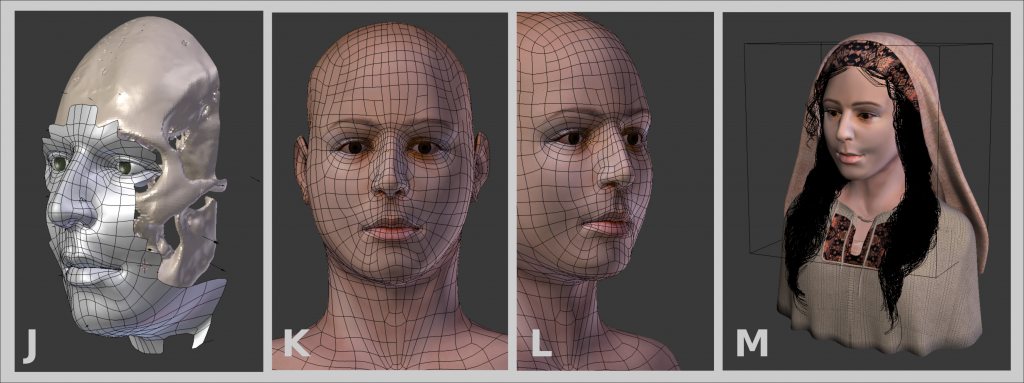The image size is (1024, 383).
Task: Click the letter M label
Action: 752,344
